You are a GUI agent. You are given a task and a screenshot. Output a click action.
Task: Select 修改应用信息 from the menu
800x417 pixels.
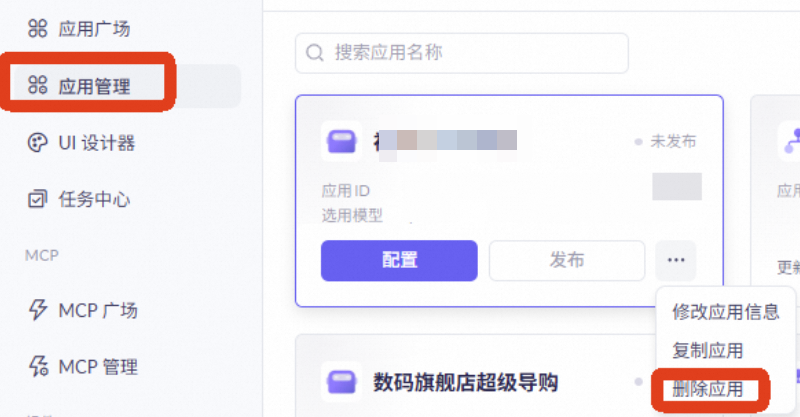pos(725,312)
